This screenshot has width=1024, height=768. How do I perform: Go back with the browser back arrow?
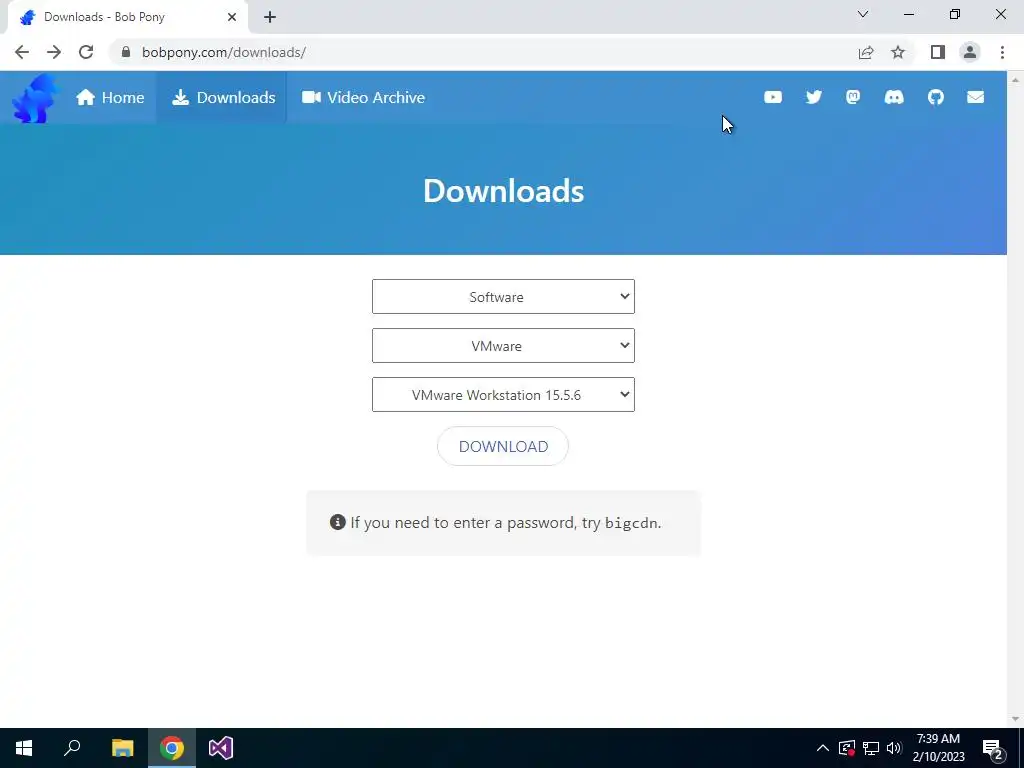click(22, 52)
